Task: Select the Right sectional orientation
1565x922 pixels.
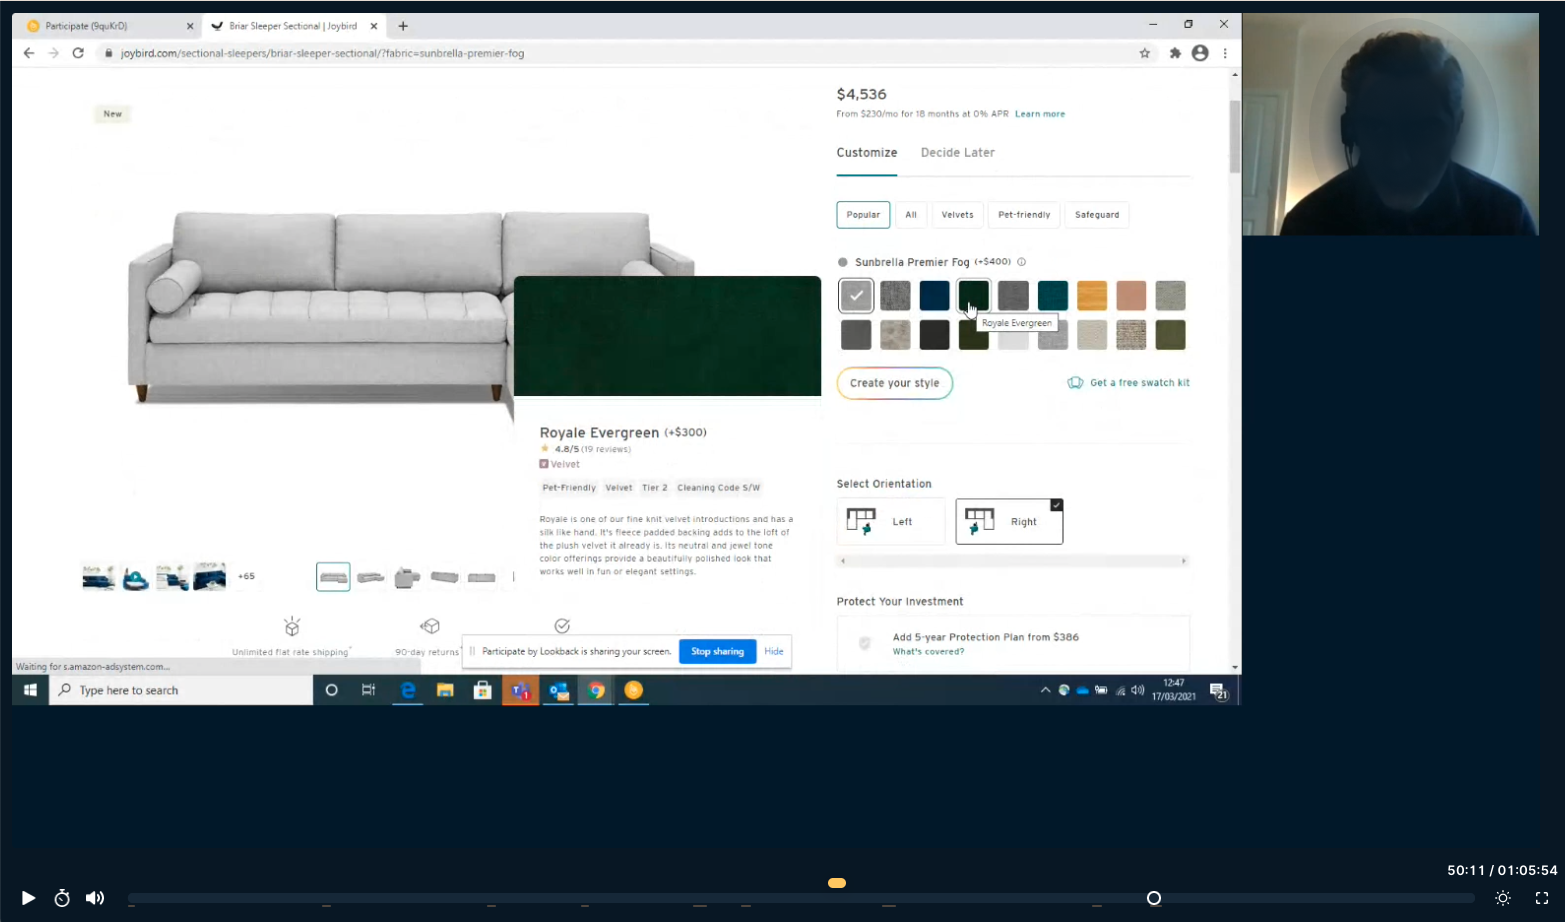Action: tap(1008, 521)
